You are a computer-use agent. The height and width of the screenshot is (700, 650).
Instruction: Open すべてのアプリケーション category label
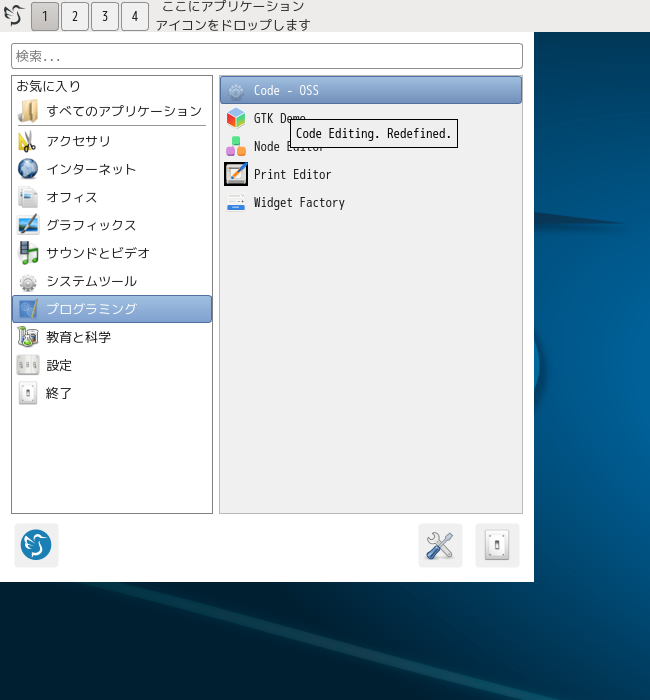[x=125, y=111]
